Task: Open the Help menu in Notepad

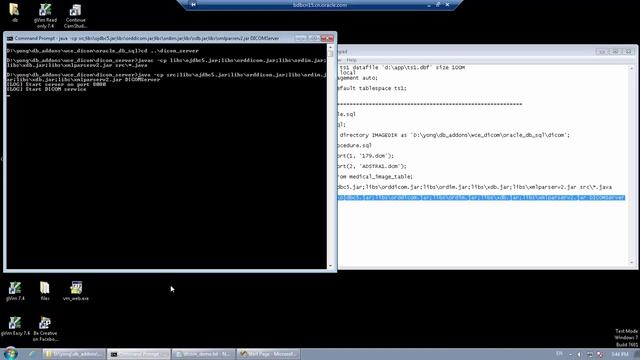Action: point(351,60)
